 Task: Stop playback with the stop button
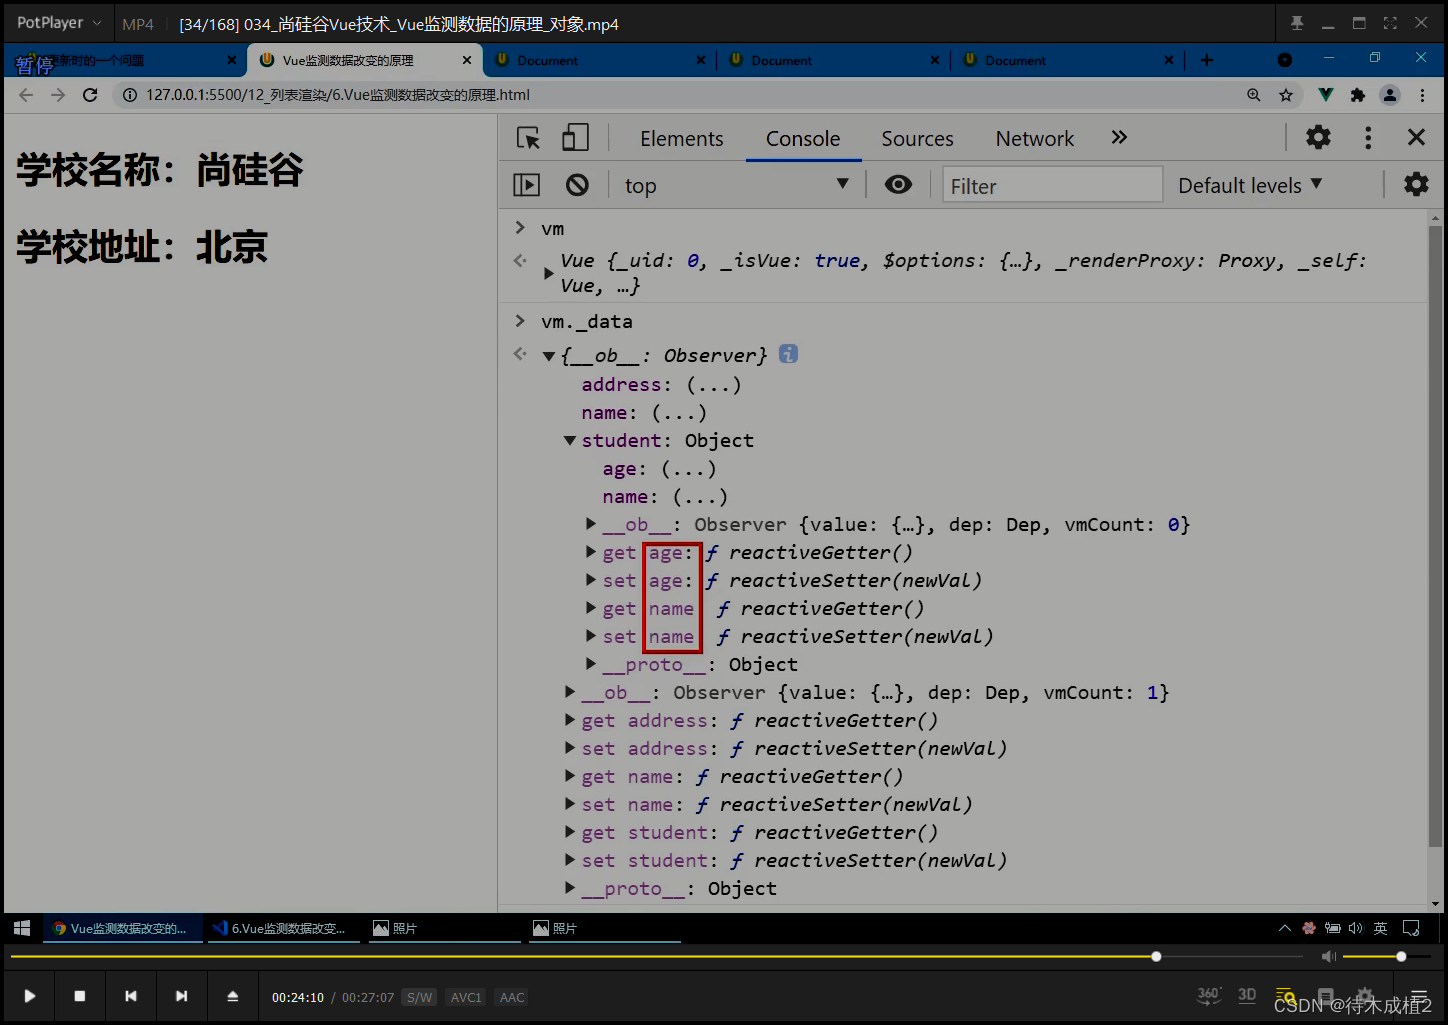pyautogui.click(x=80, y=996)
